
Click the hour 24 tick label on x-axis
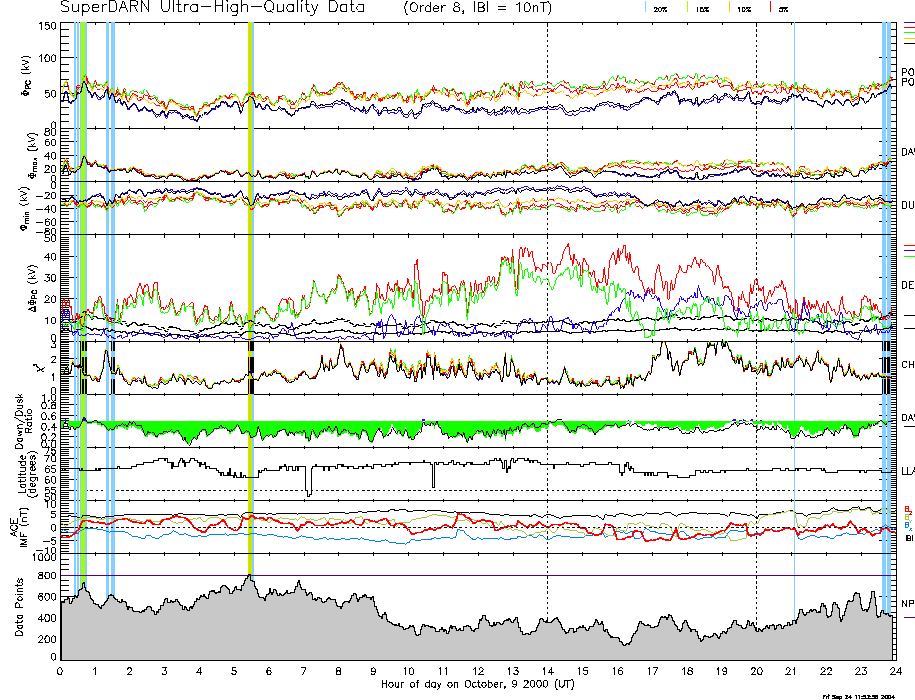tap(894, 672)
